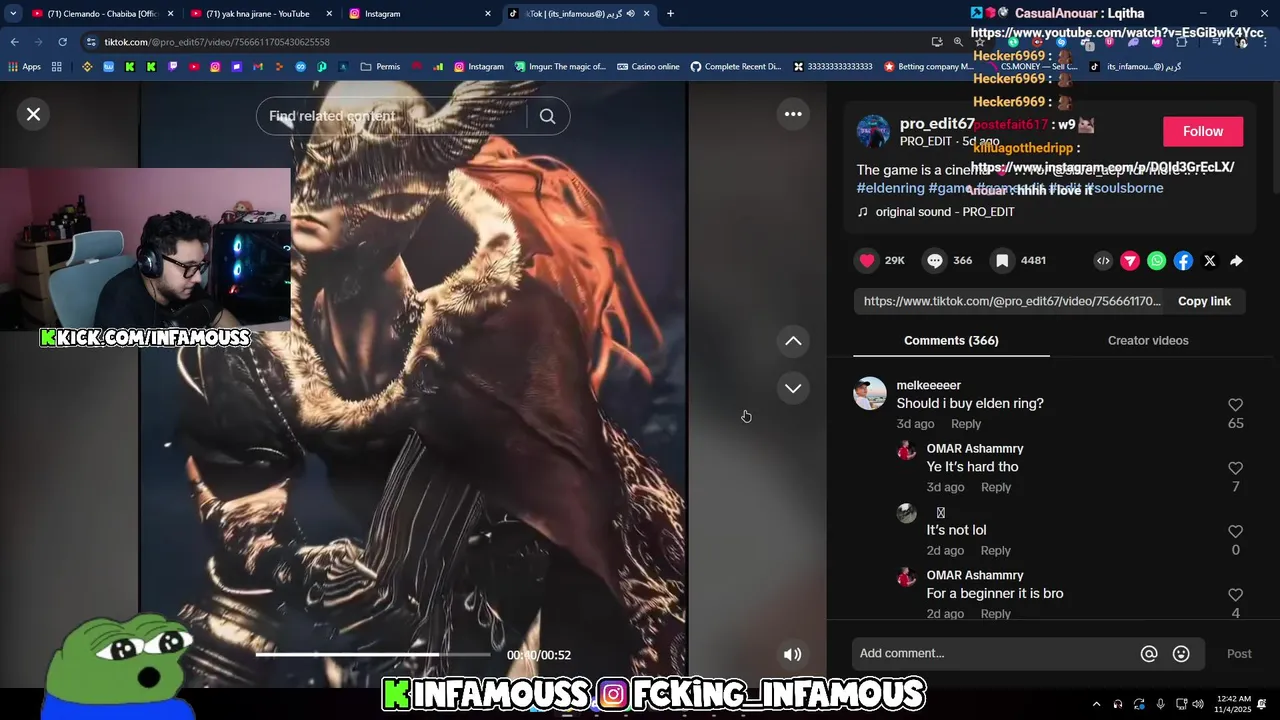Like the video with the heart icon
Viewport: 1280px width, 720px height.
point(867,260)
